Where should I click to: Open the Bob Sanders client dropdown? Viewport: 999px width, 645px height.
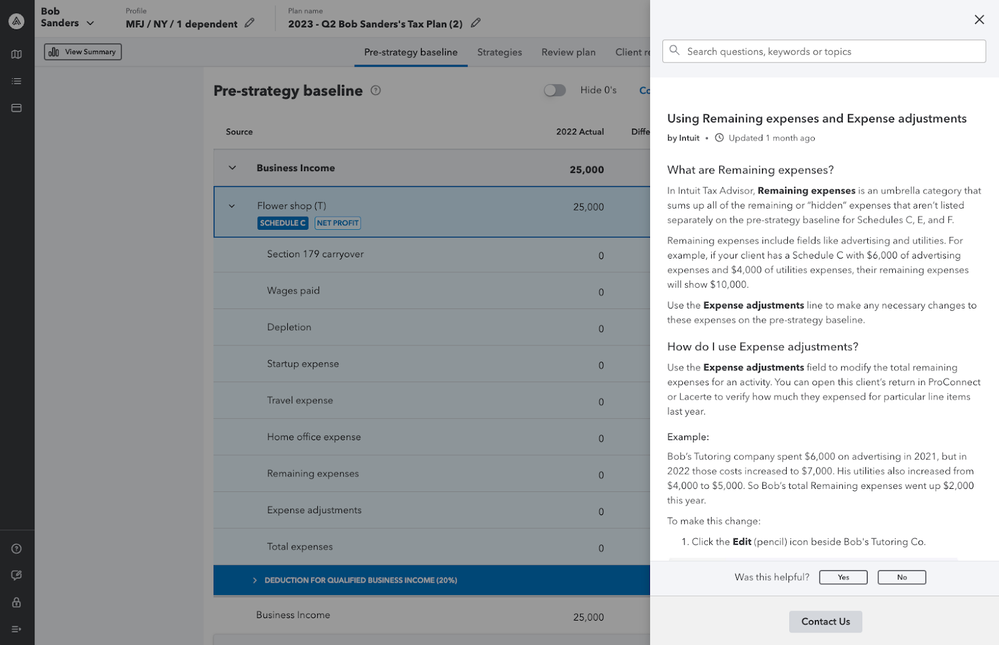(90, 23)
